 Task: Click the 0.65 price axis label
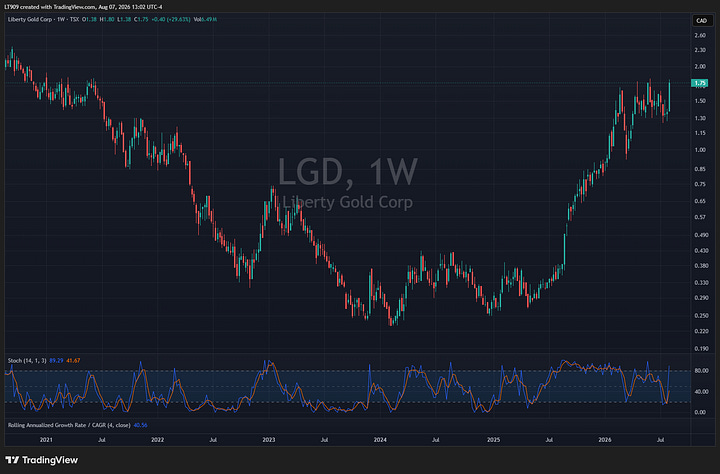700,201
